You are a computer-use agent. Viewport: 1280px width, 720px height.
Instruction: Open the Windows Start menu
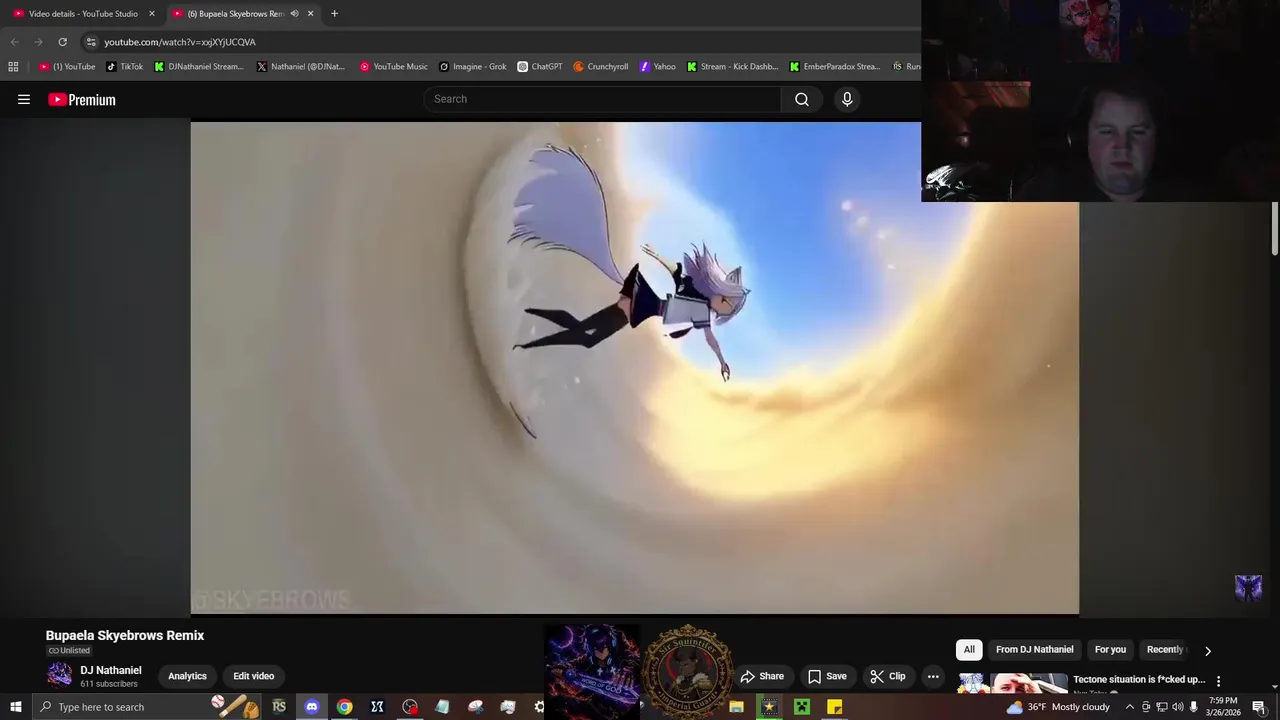[x=15, y=707]
